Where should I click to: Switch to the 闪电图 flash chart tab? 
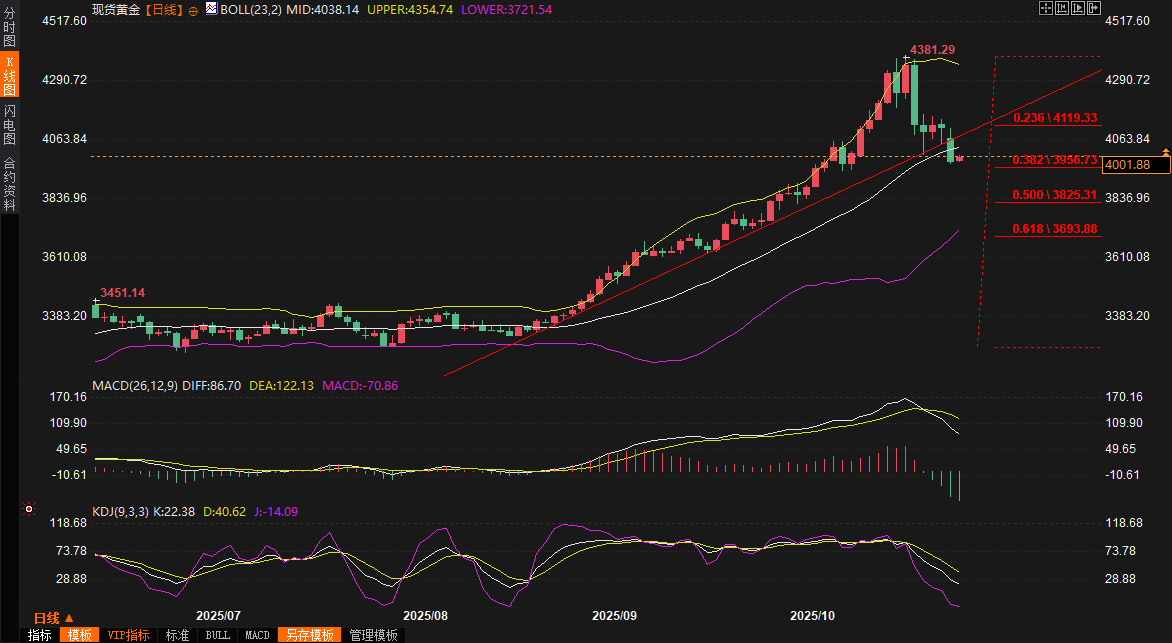[x=9, y=124]
